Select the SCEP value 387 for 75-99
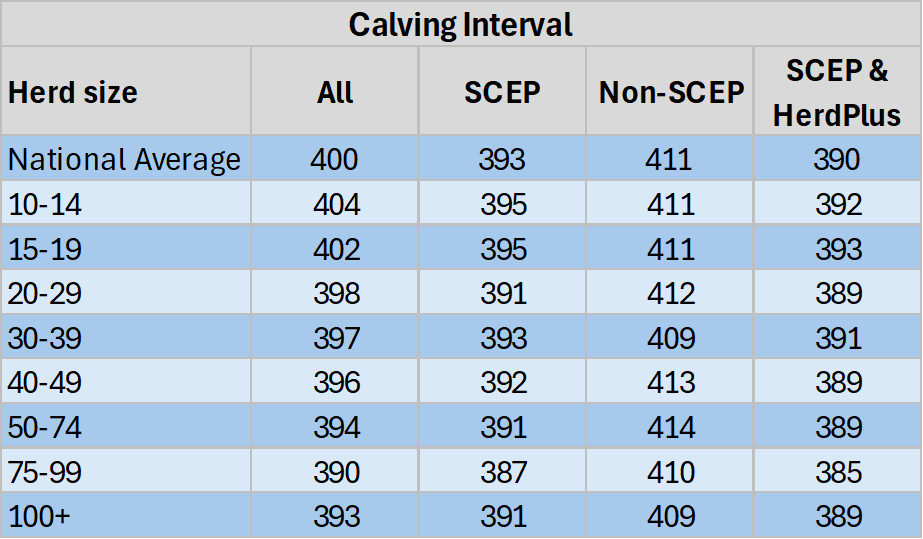The image size is (923, 539). pyautogui.click(x=502, y=471)
